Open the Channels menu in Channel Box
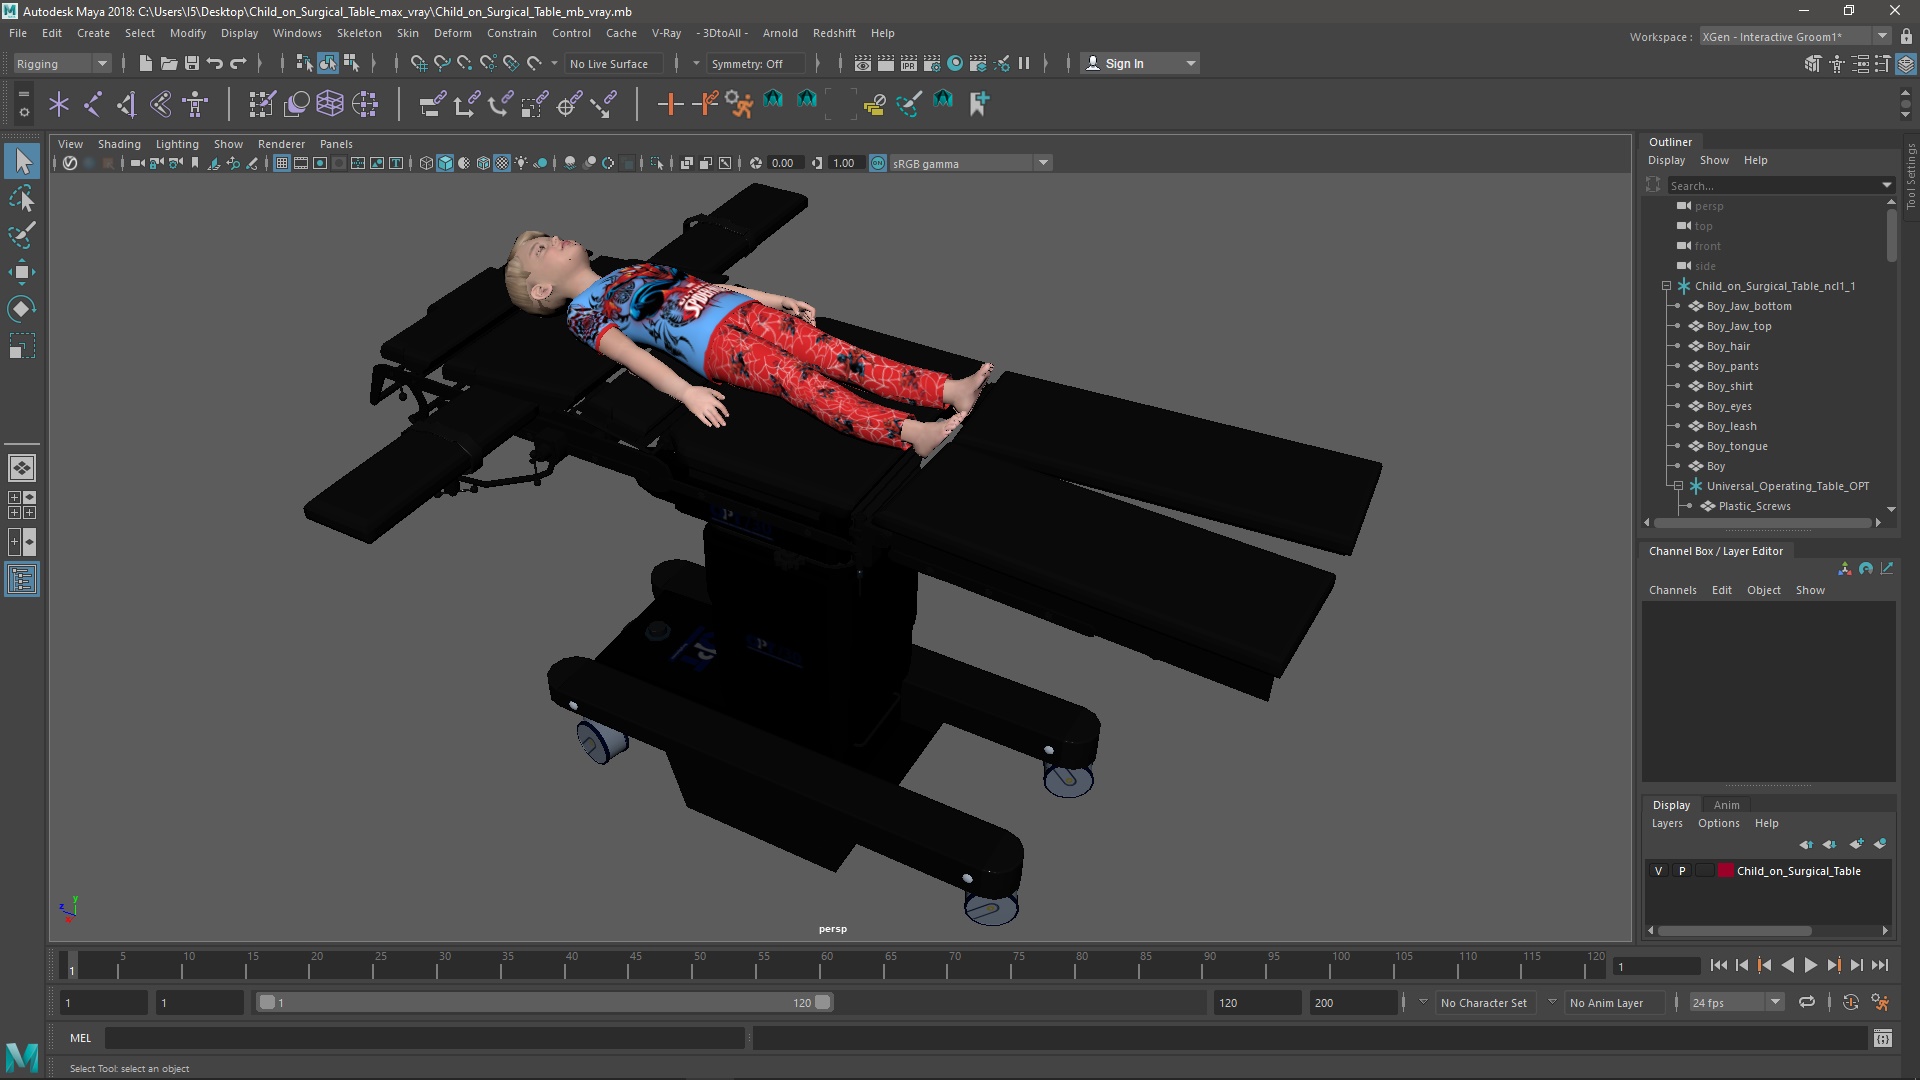Image resolution: width=1920 pixels, height=1080 pixels. click(1672, 590)
